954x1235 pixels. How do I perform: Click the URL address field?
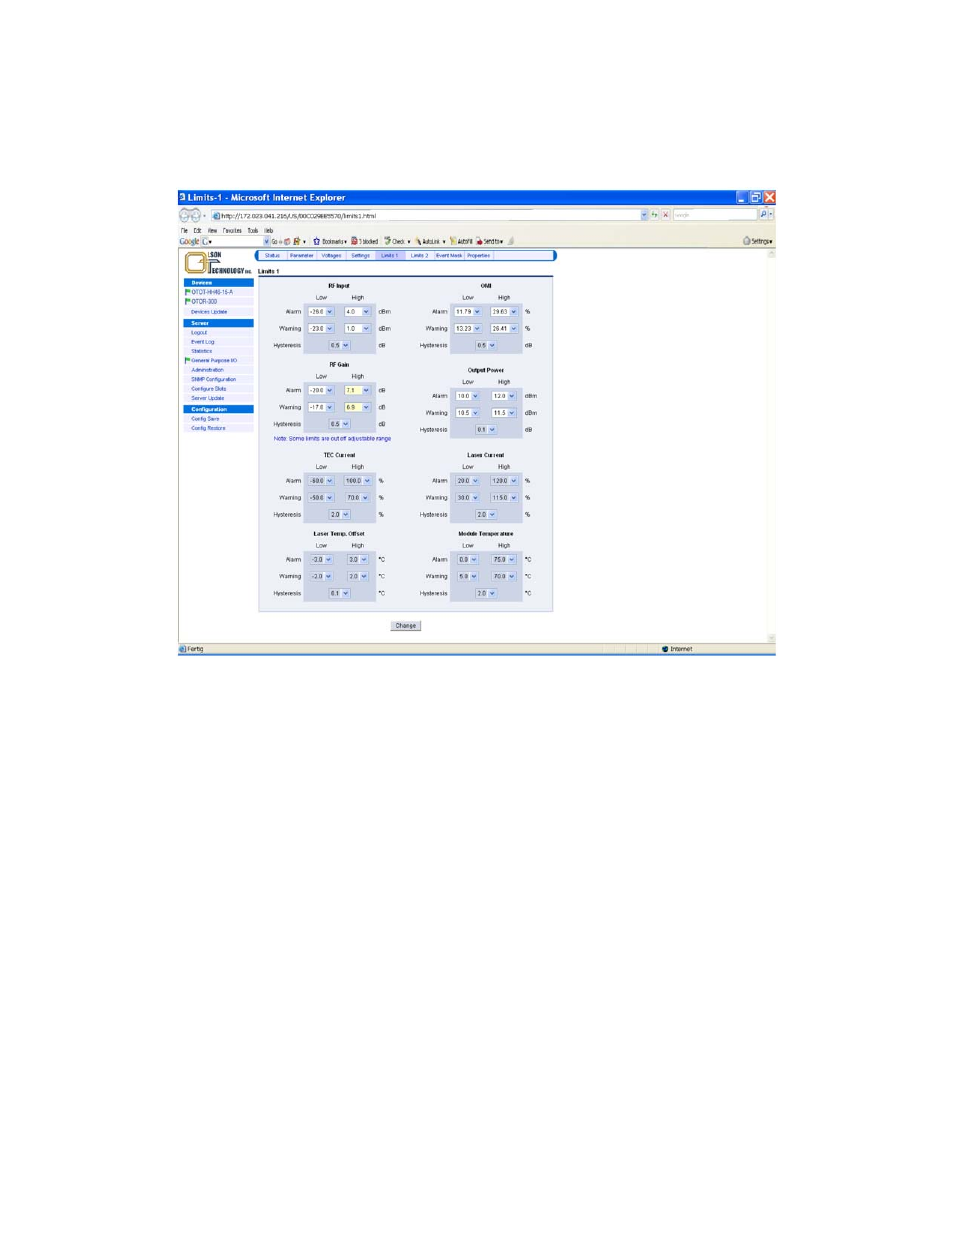pos(429,215)
